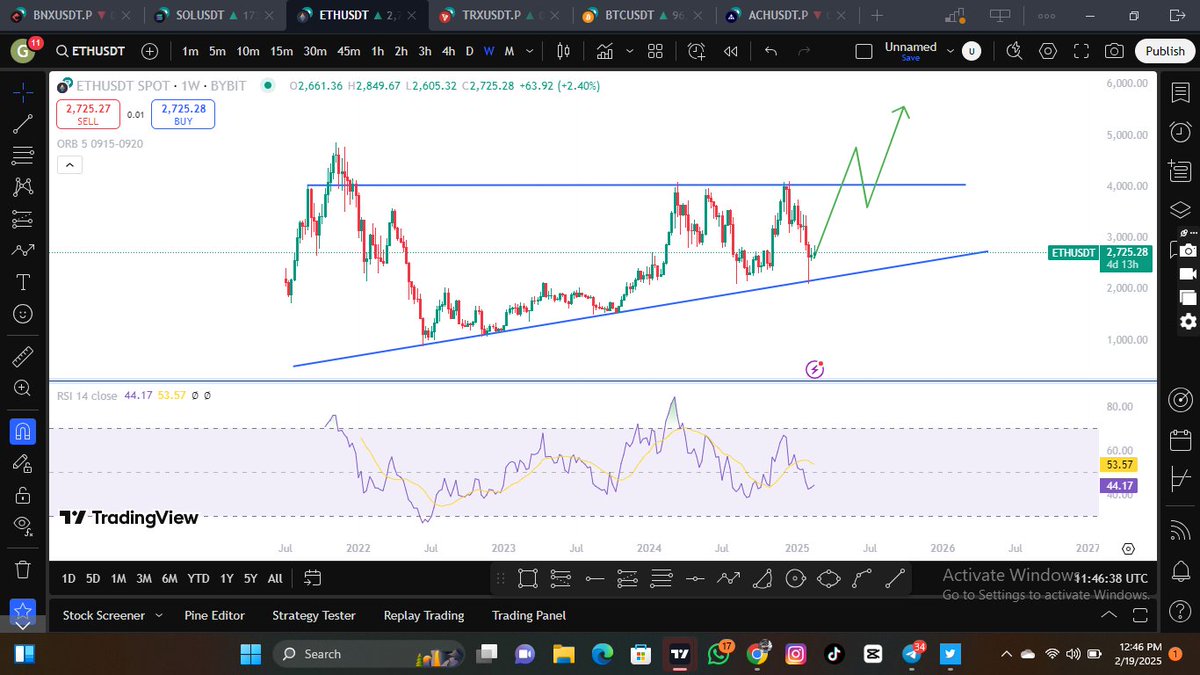Open chart settings hexagon icon
Screen dimensions: 1200x675
pos(1048,52)
